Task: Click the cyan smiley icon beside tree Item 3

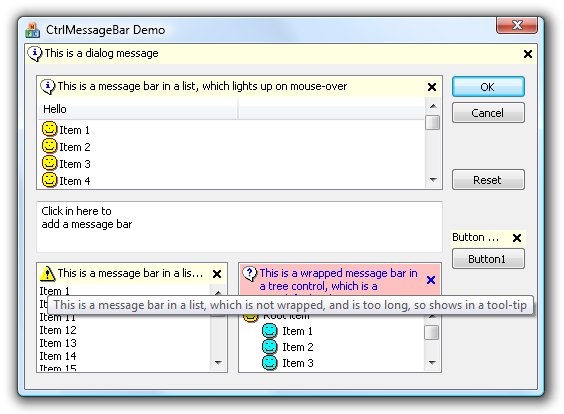Action: 269,363
